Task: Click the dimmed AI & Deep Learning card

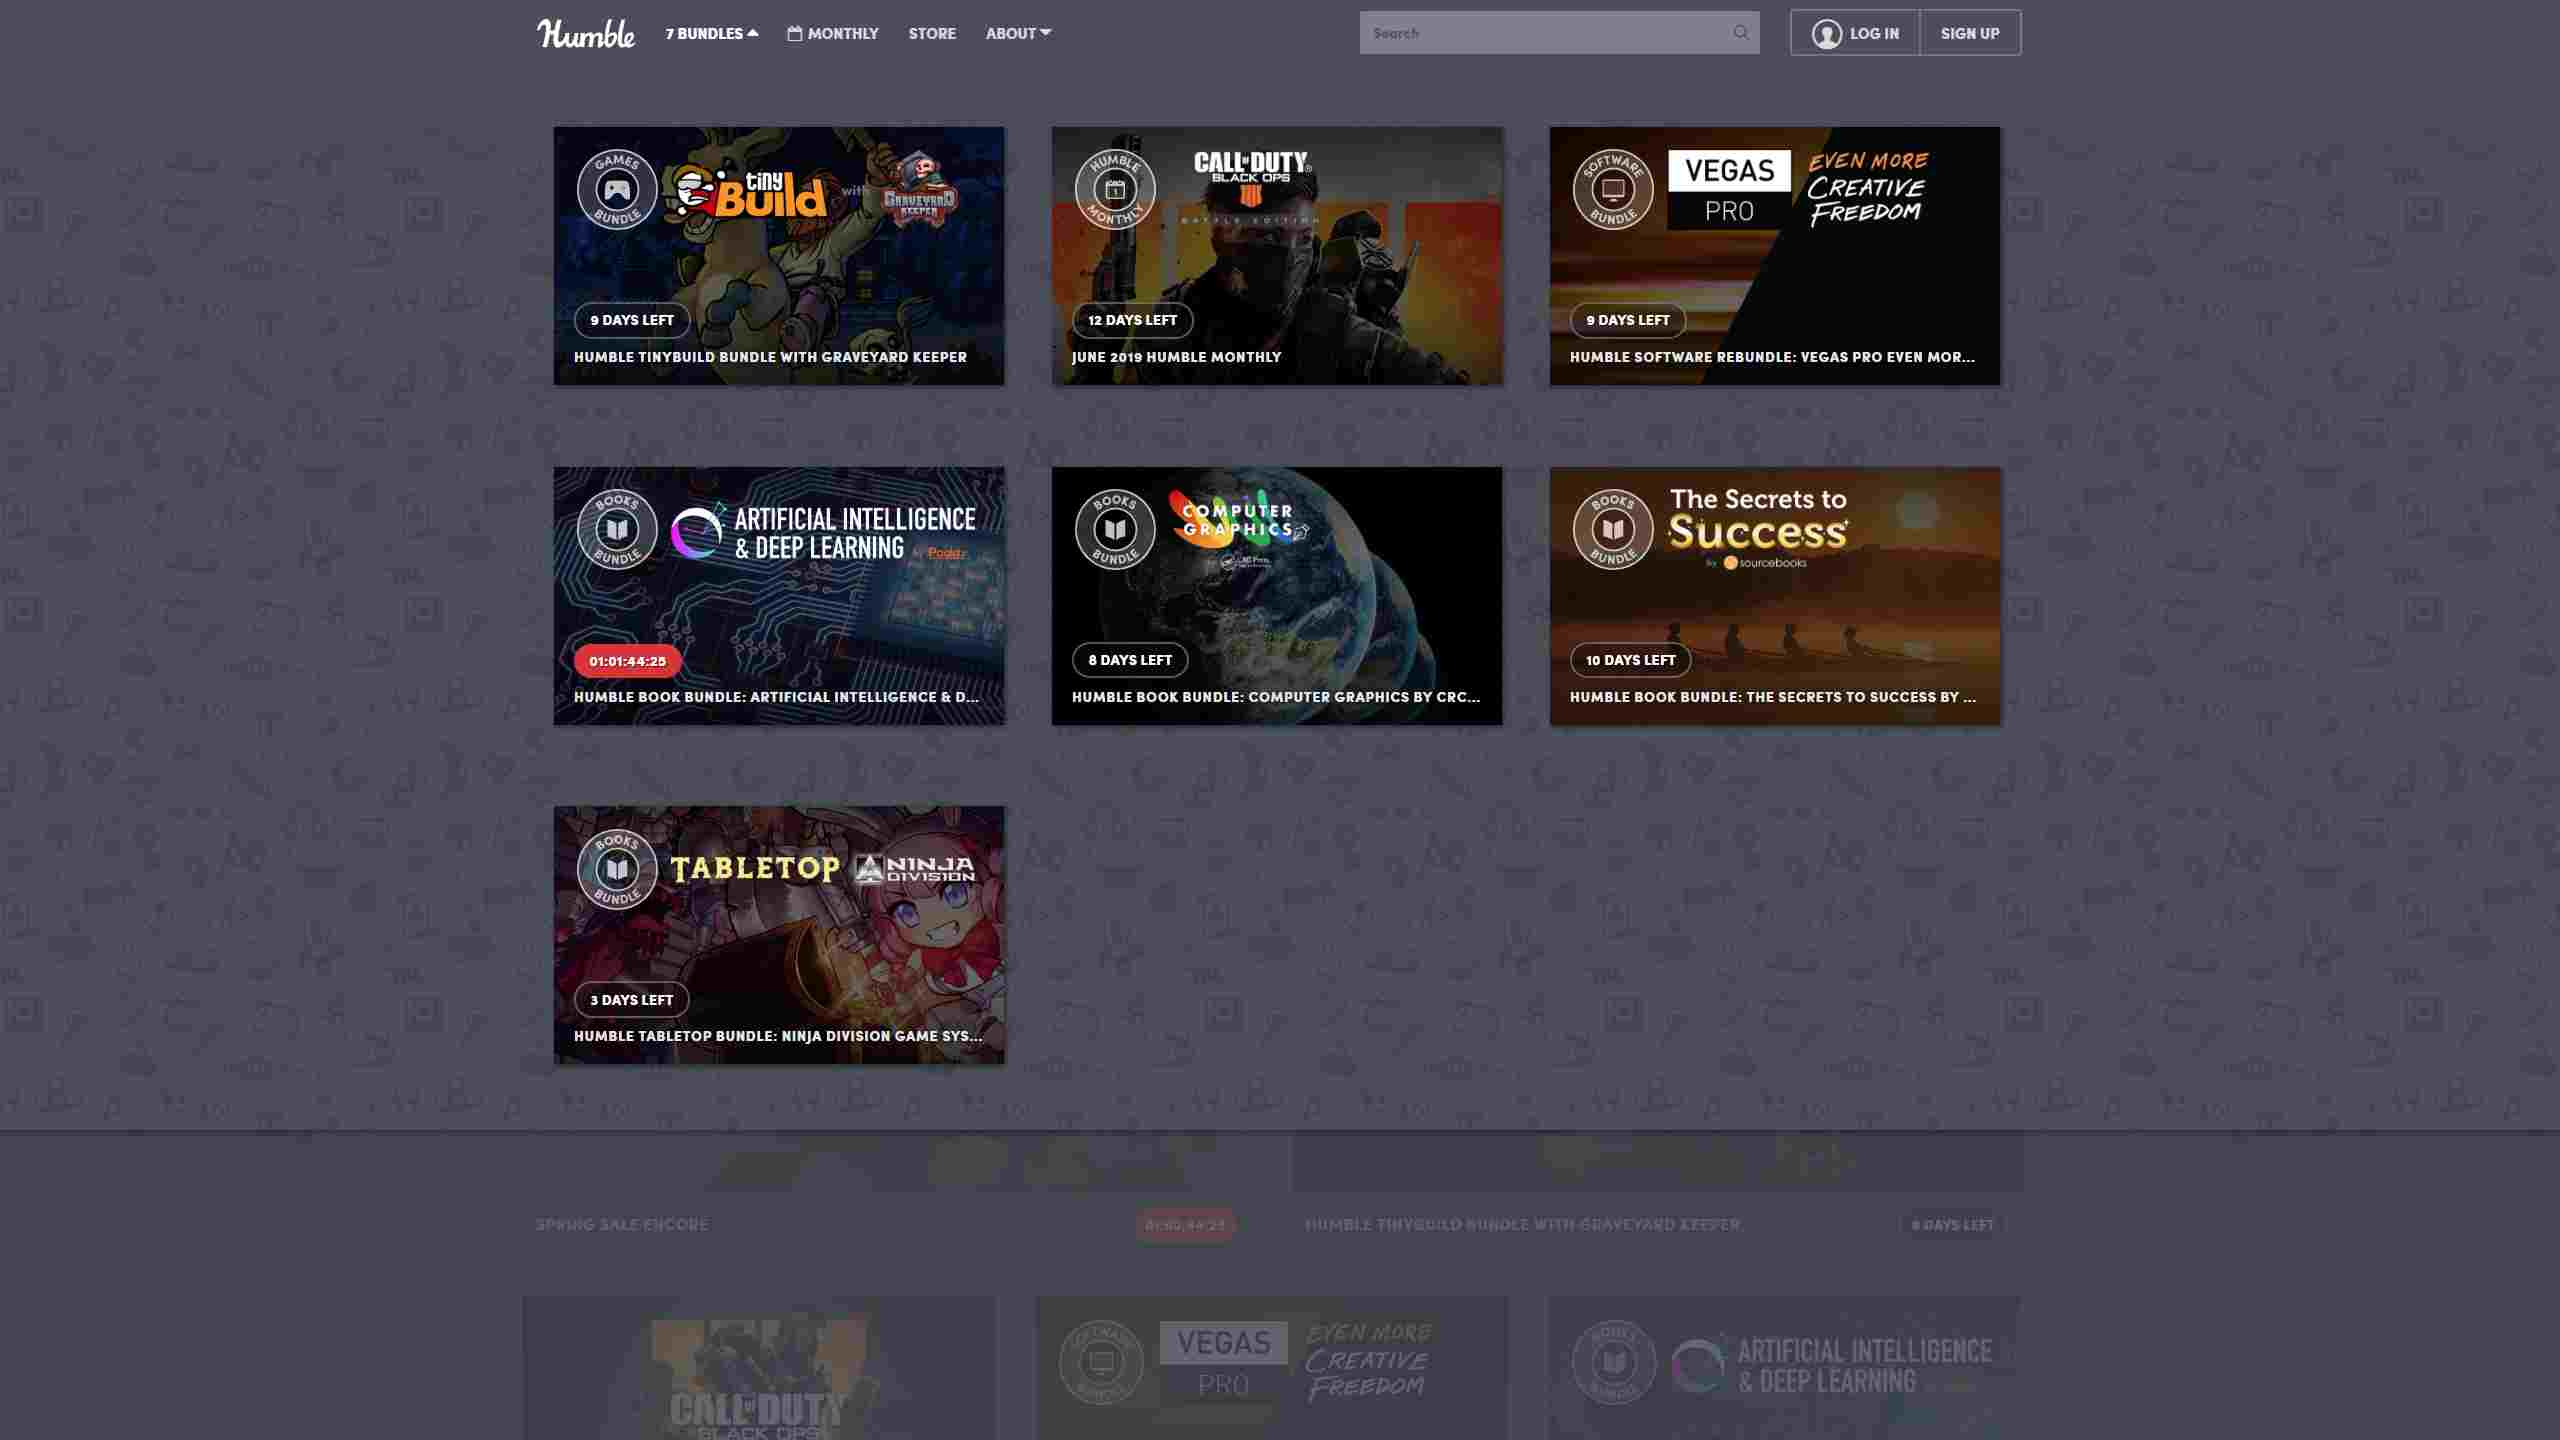Action: coord(1784,1368)
